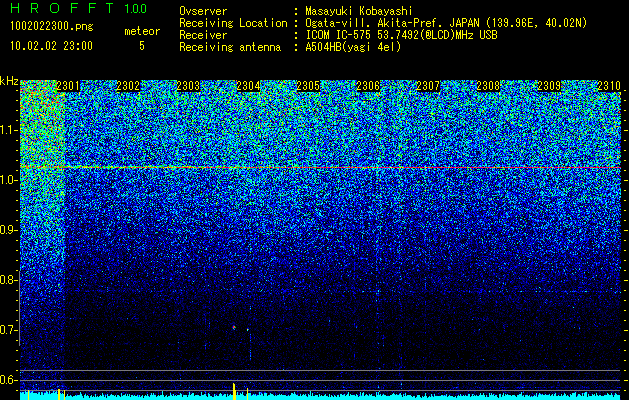Click the Receiving antenna label
This screenshot has height=400, width=629.
coord(230,47)
